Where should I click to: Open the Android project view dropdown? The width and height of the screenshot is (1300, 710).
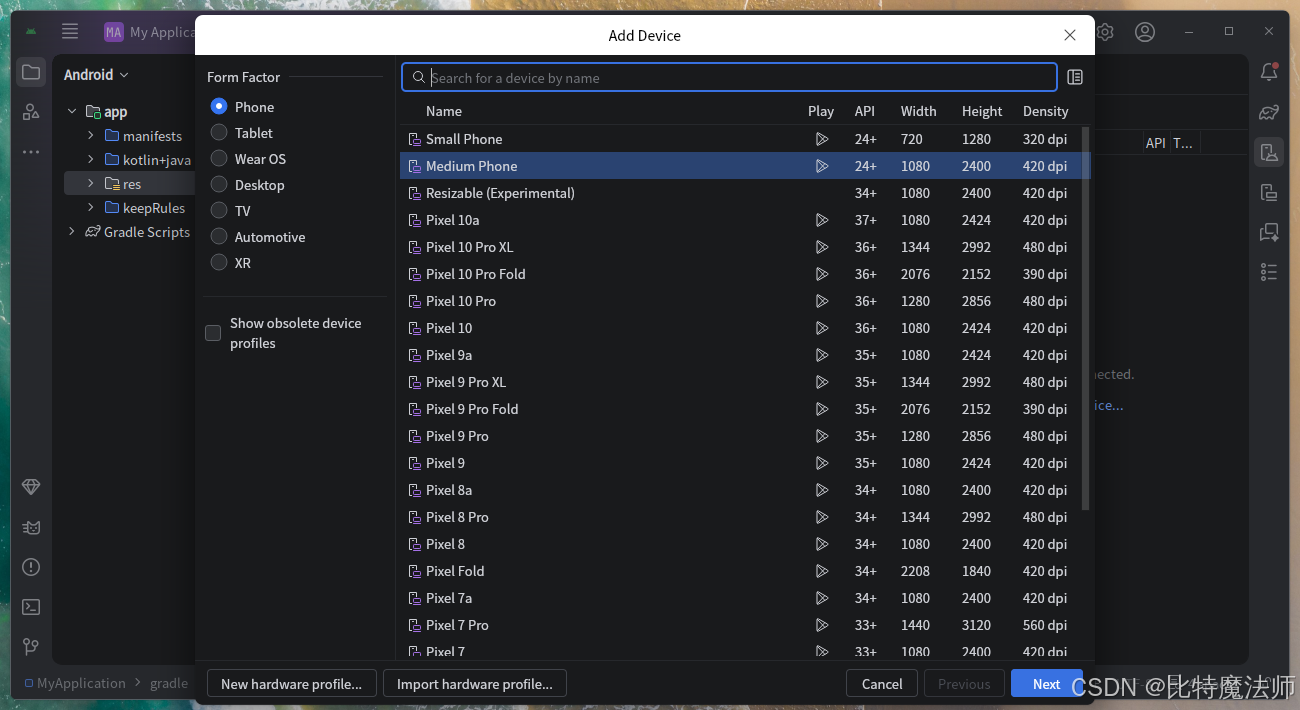coord(96,74)
